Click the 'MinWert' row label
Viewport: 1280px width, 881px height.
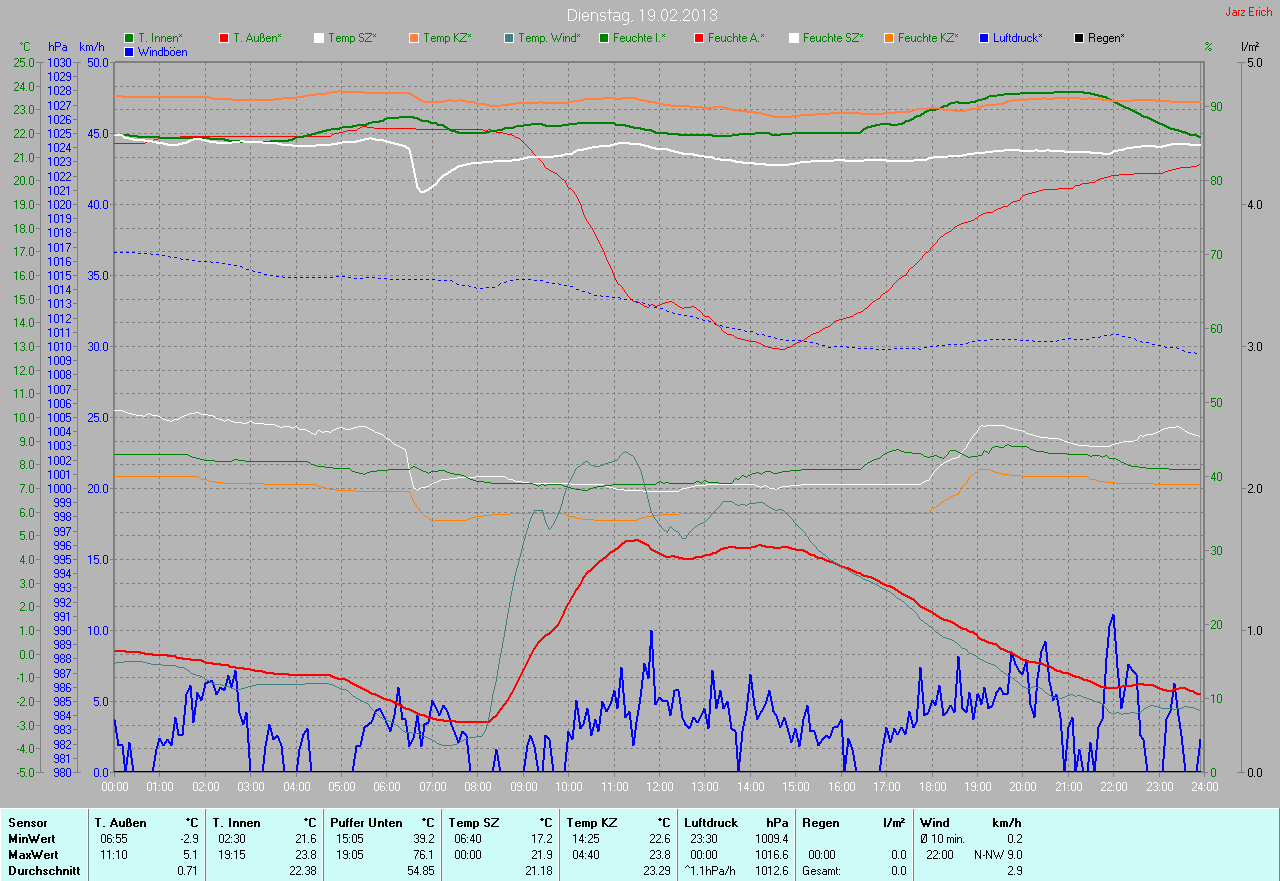pyautogui.click(x=31, y=838)
